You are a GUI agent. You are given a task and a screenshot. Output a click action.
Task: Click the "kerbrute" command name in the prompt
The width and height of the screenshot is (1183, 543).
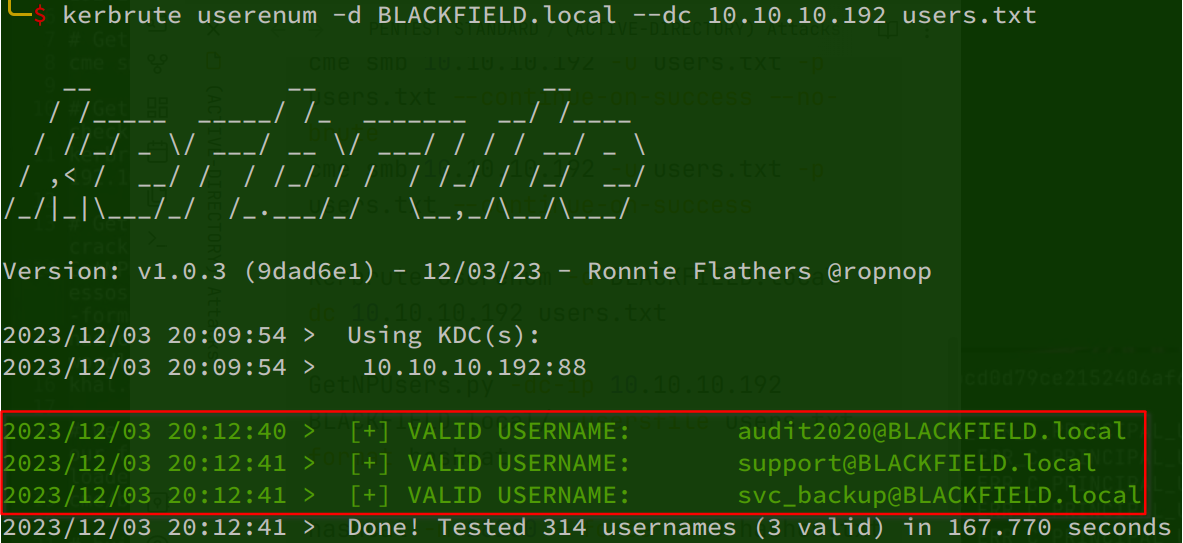[122, 16]
